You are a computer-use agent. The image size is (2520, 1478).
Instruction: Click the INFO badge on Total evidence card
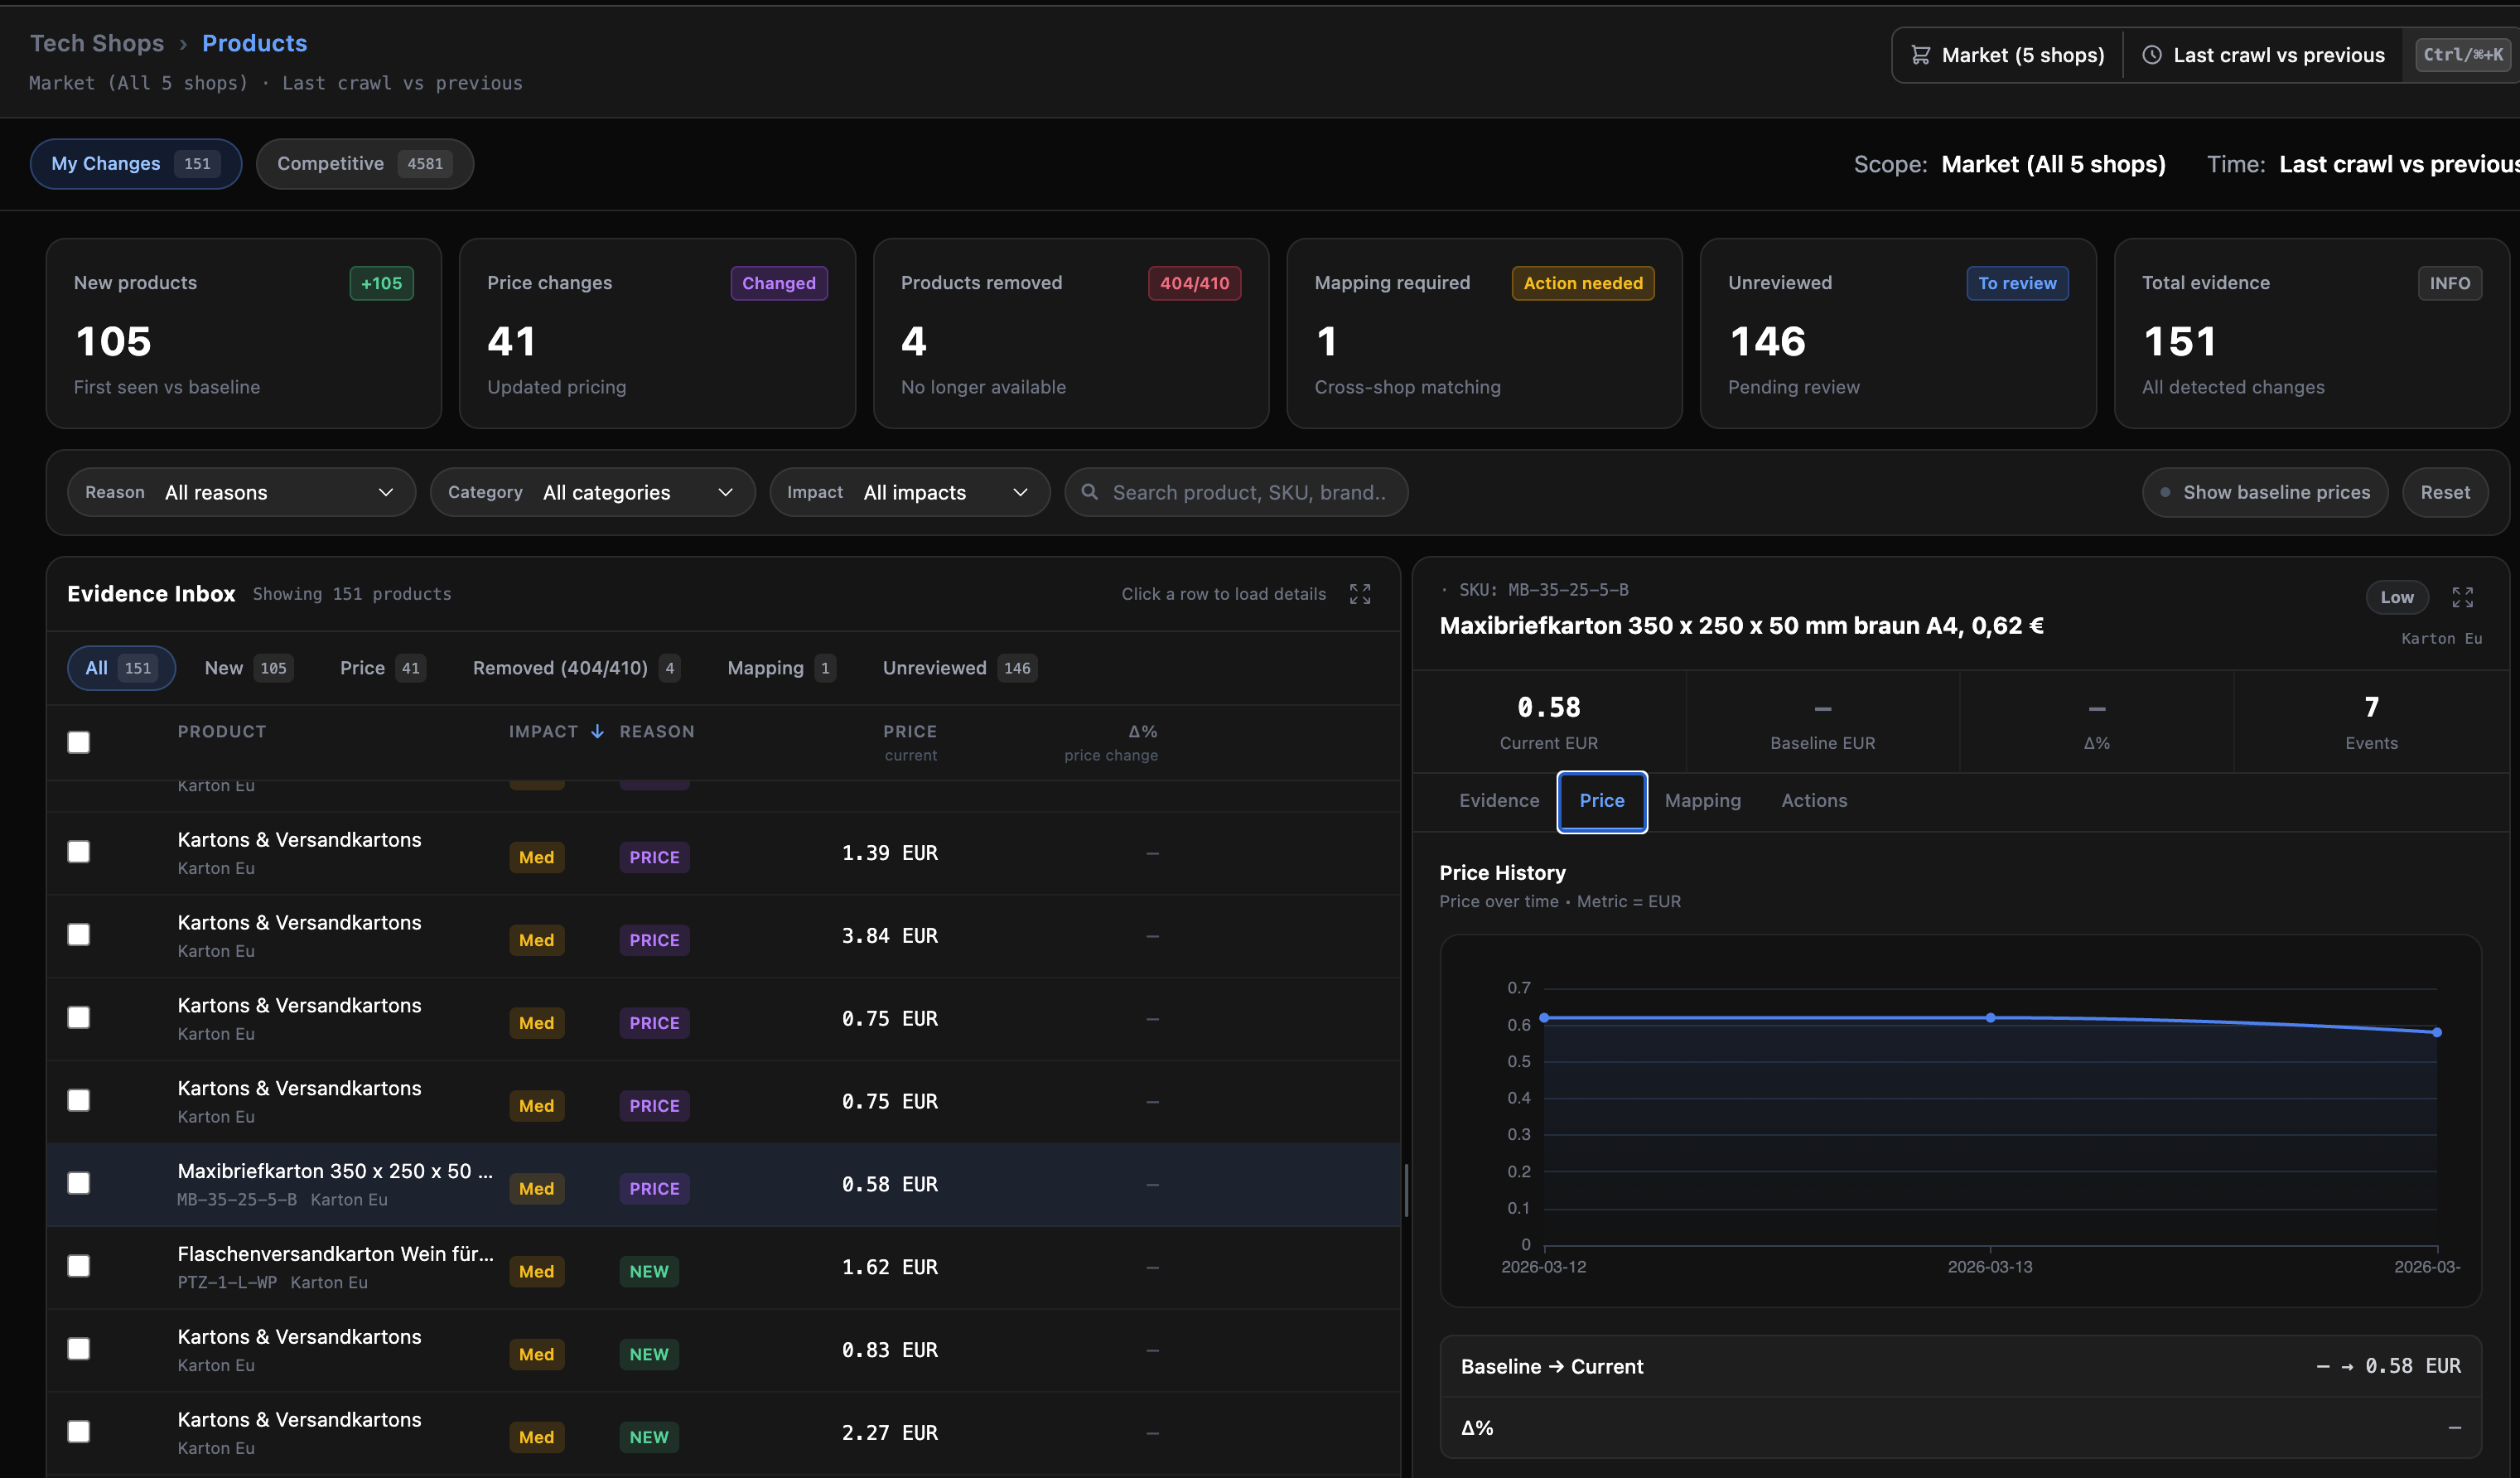tap(2450, 283)
